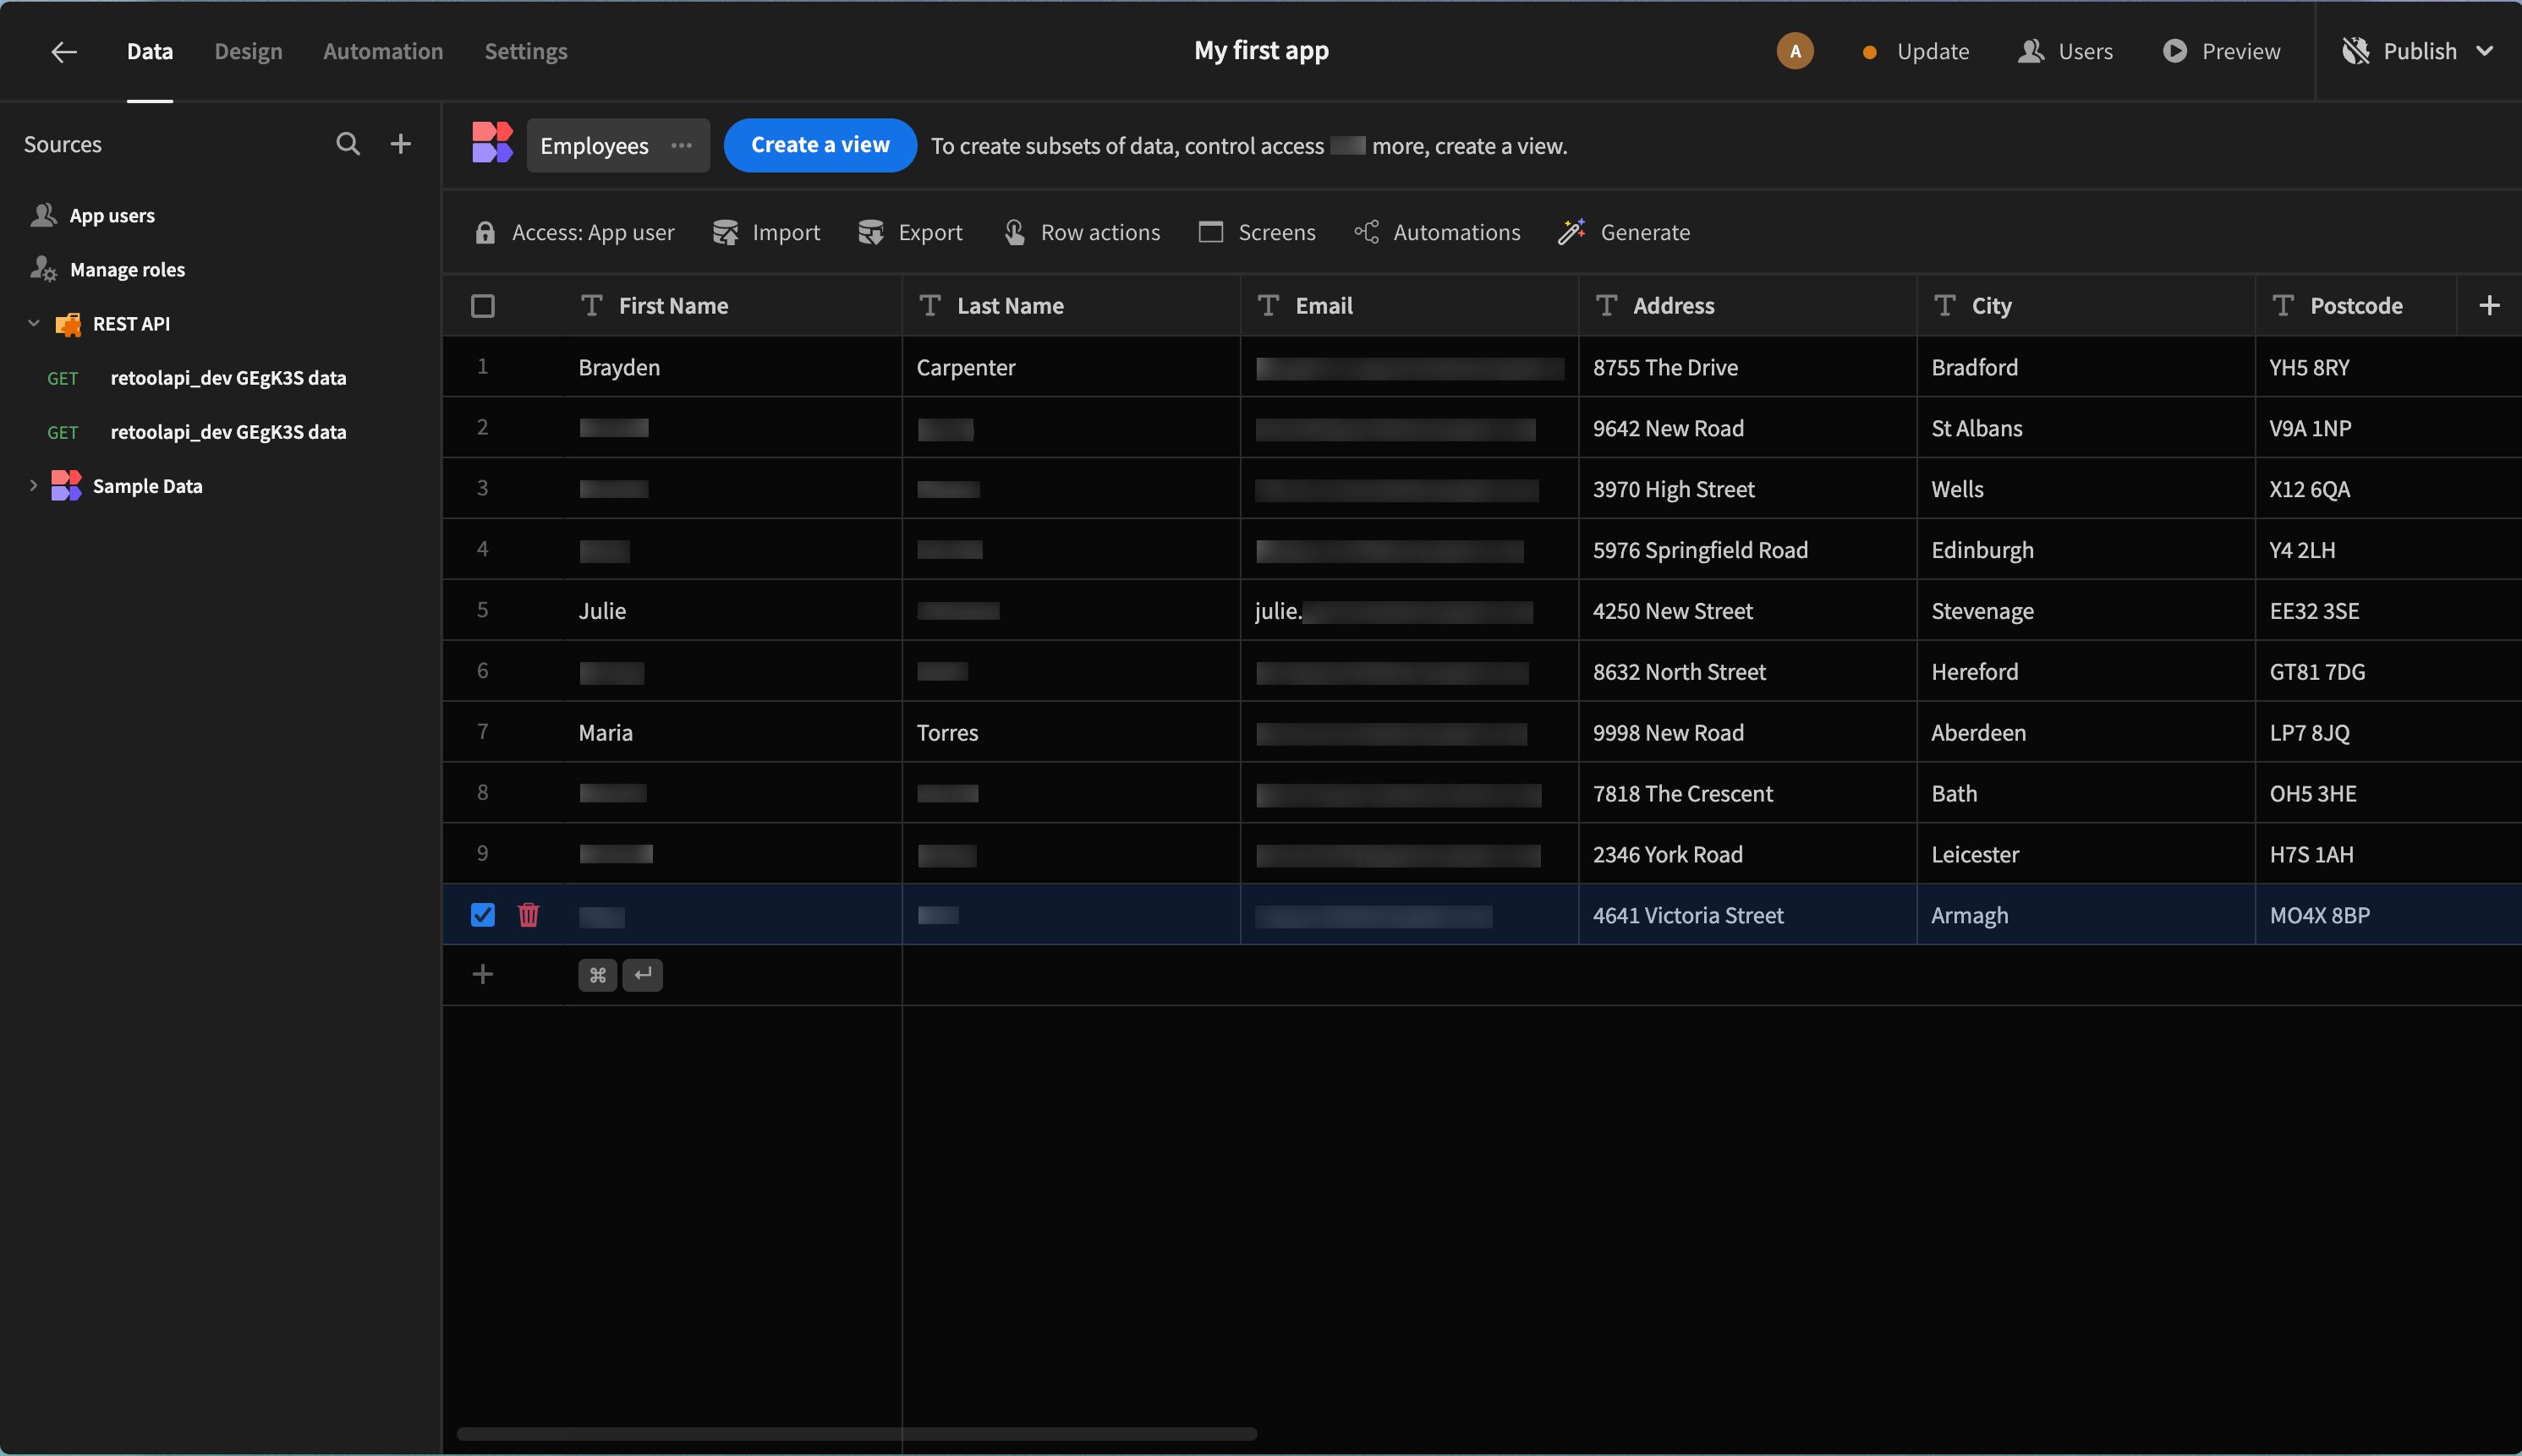
Task: Click the X12 6QA postcode cell
Action: [2388, 489]
